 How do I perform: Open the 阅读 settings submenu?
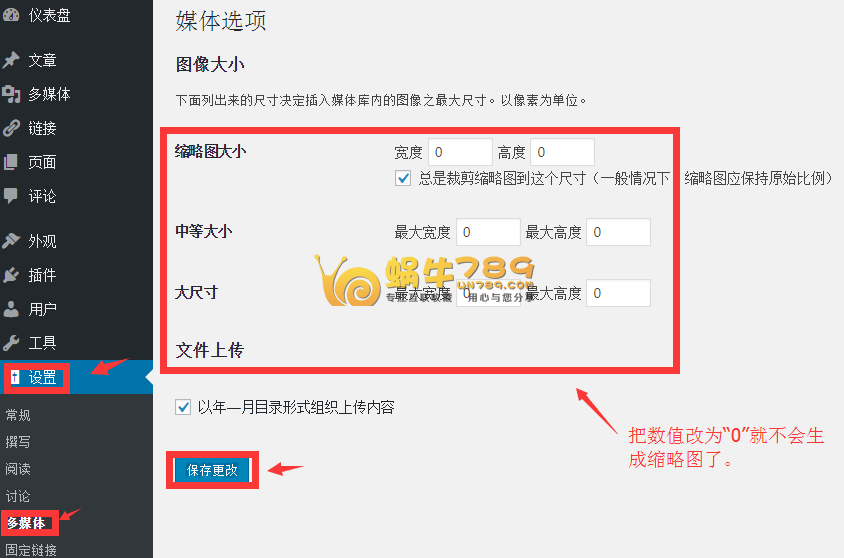[18, 469]
